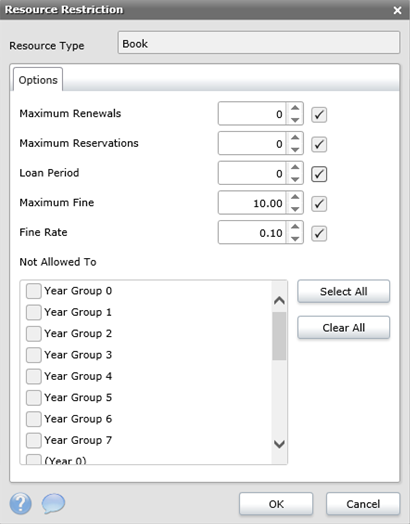The height and width of the screenshot is (524, 410).
Task: Switch to the Options tab
Action: coord(38,80)
